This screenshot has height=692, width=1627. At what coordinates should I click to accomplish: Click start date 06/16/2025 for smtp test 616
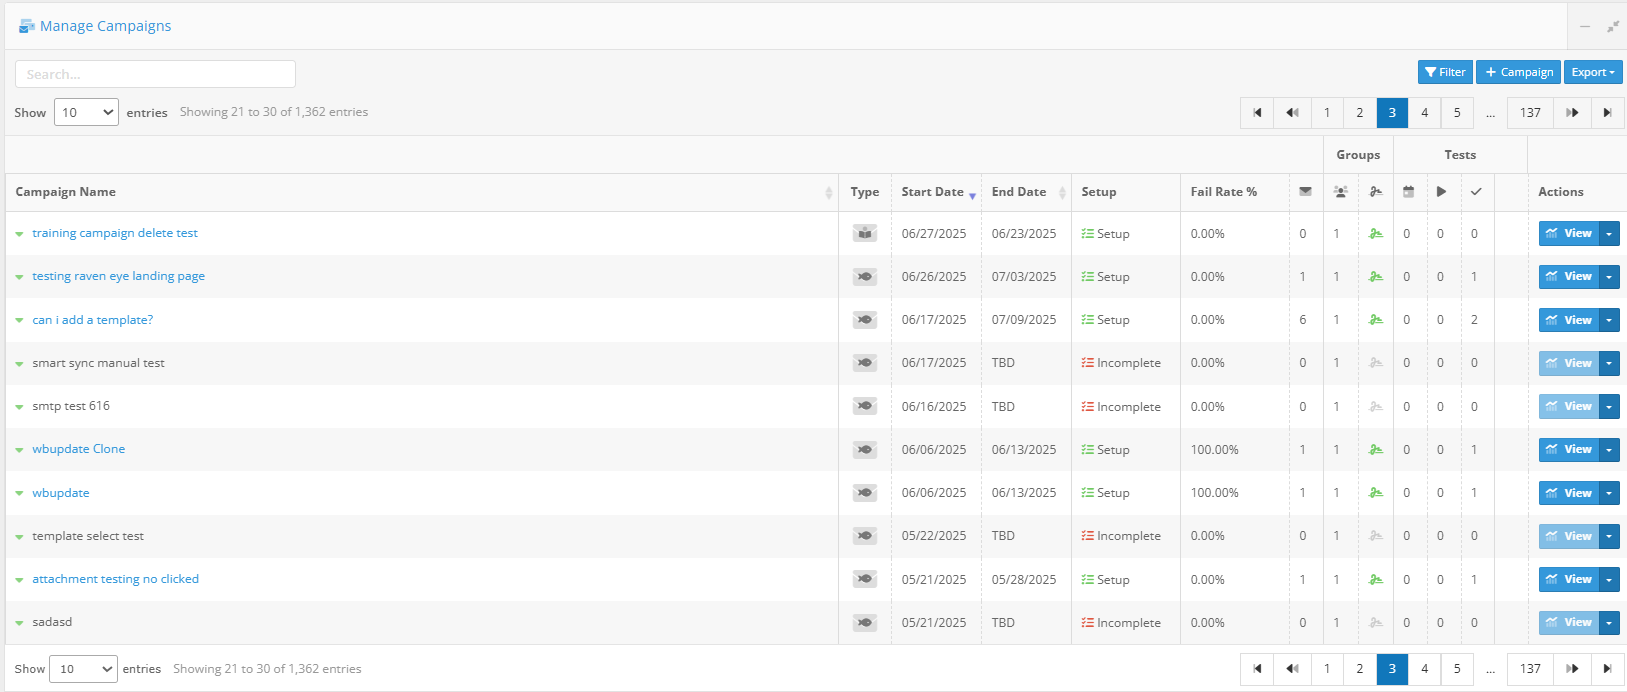click(934, 407)
